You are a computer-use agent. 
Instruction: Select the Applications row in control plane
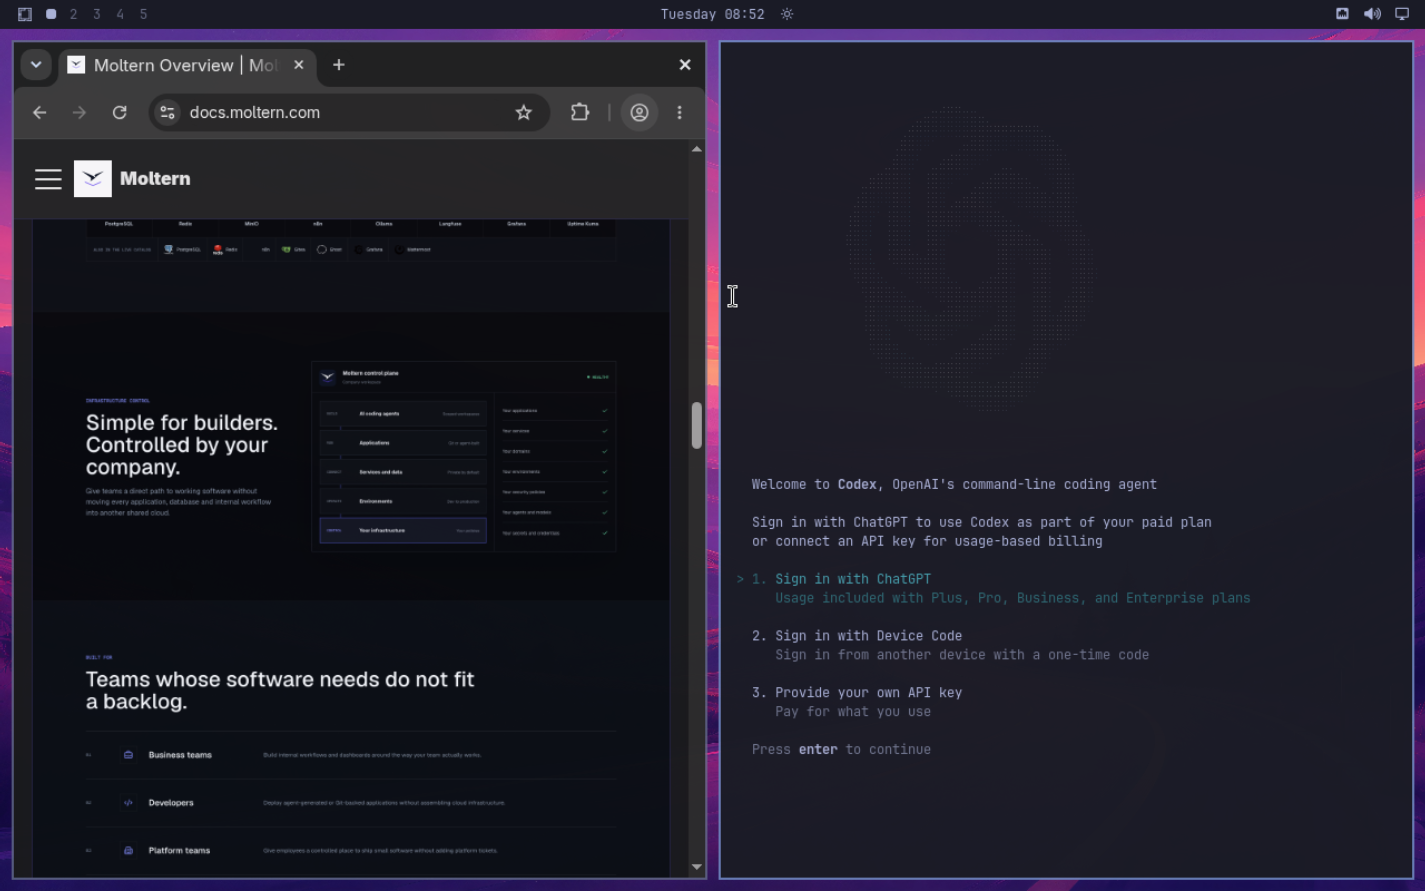pyautogui.click(x=403, y=443)
